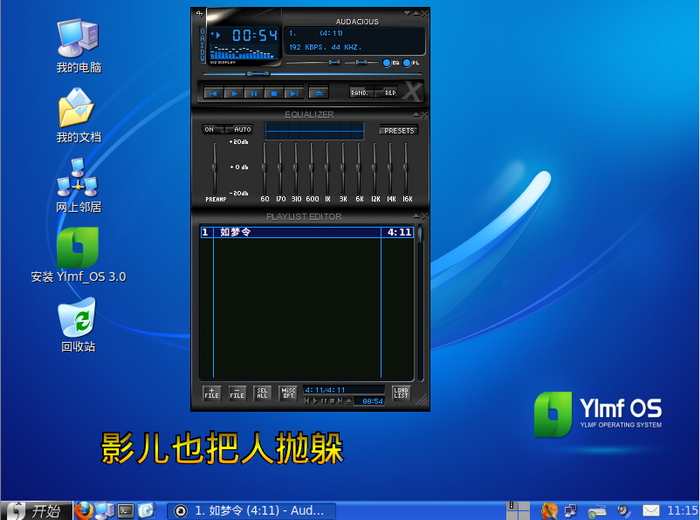Image resolution: width=700 pixels, height=520 pixels.
Task: Open MISC OPT menu in playlist editor
Action: [x=288, y=393]
